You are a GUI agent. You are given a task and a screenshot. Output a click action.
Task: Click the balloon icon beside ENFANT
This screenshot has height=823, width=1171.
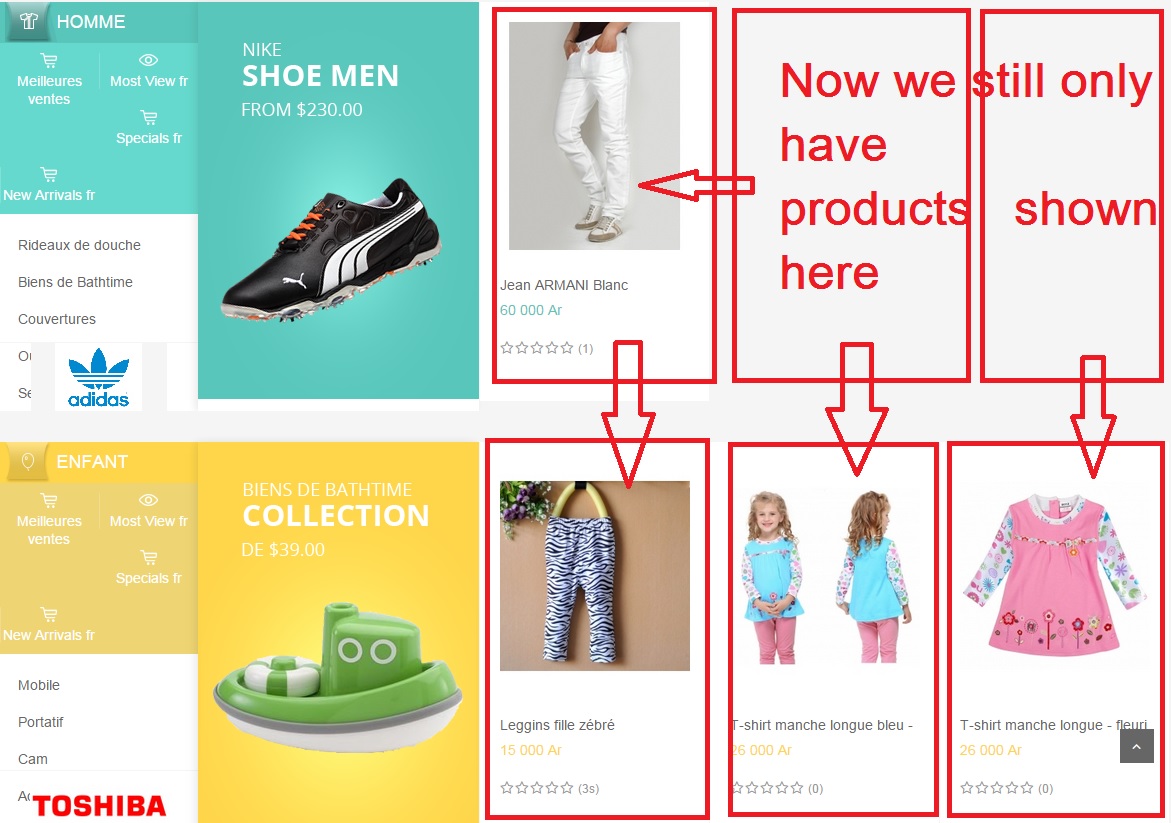[28, 462]
